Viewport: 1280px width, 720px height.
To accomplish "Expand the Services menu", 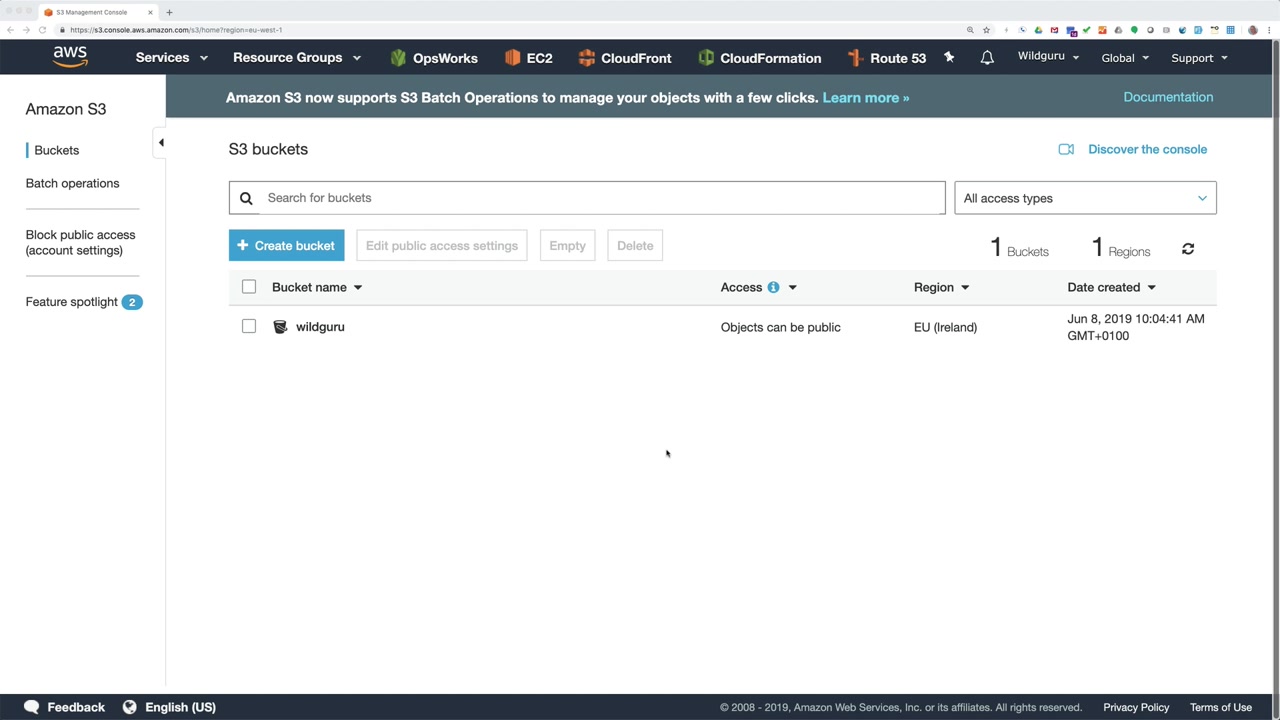I will point(172,58).
